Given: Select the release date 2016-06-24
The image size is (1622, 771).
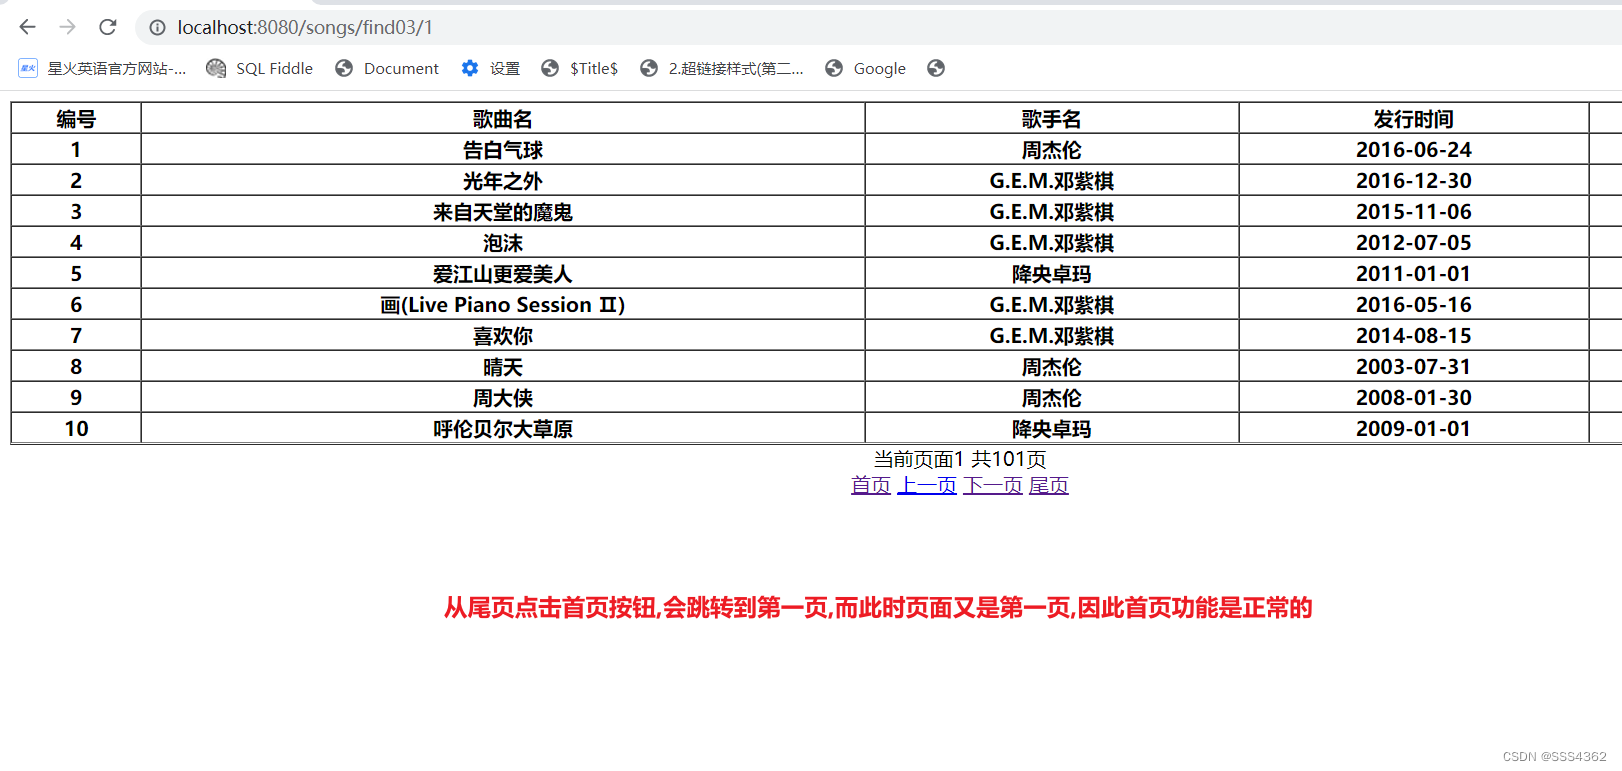Looking at the screenshot, I should 1414,150.
